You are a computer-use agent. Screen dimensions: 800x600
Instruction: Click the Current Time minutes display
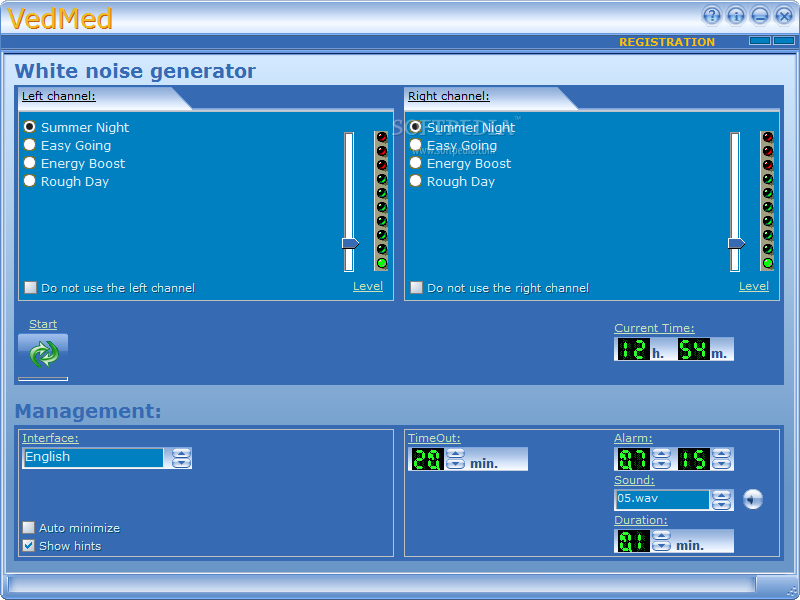694,349
